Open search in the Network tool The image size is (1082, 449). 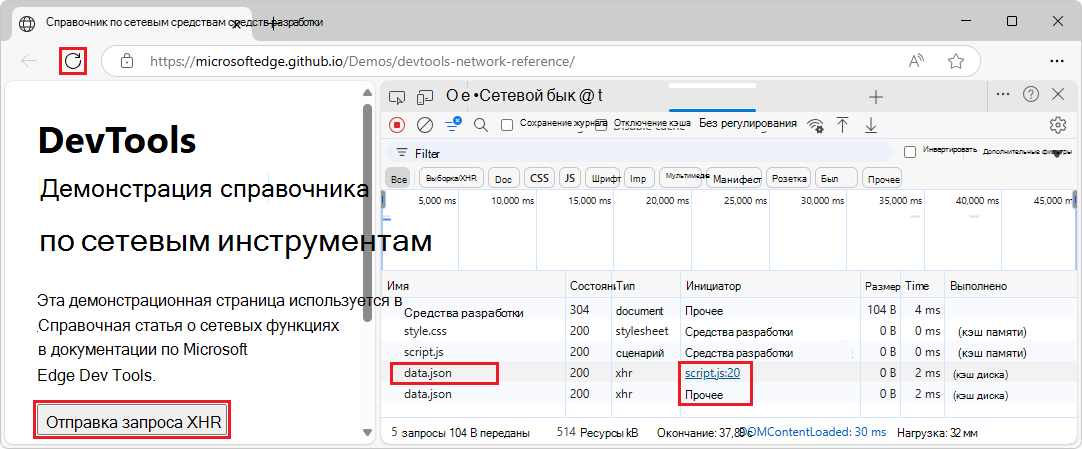click(x=481, y=125)
